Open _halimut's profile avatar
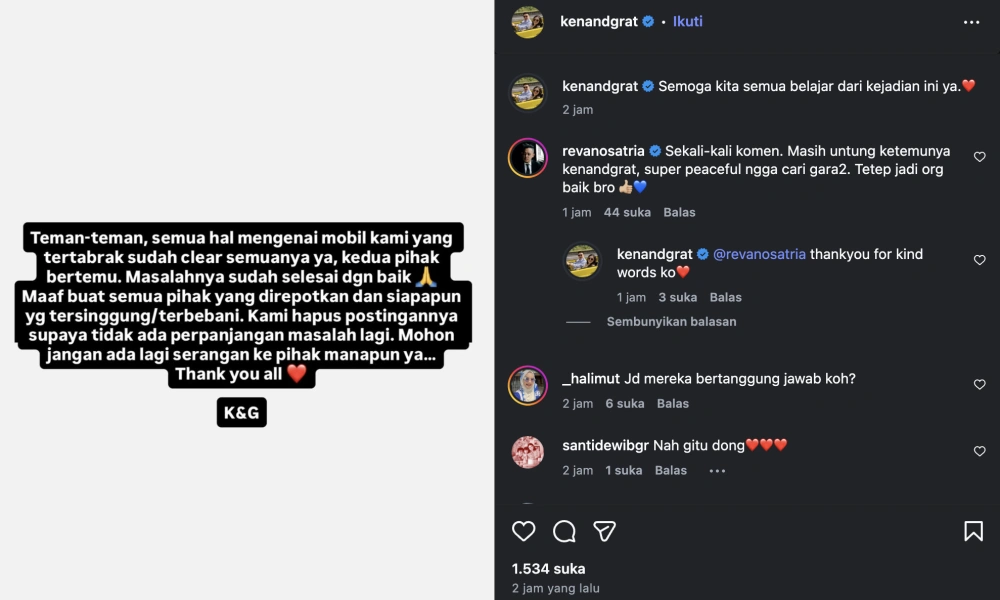 coord(528,385)
